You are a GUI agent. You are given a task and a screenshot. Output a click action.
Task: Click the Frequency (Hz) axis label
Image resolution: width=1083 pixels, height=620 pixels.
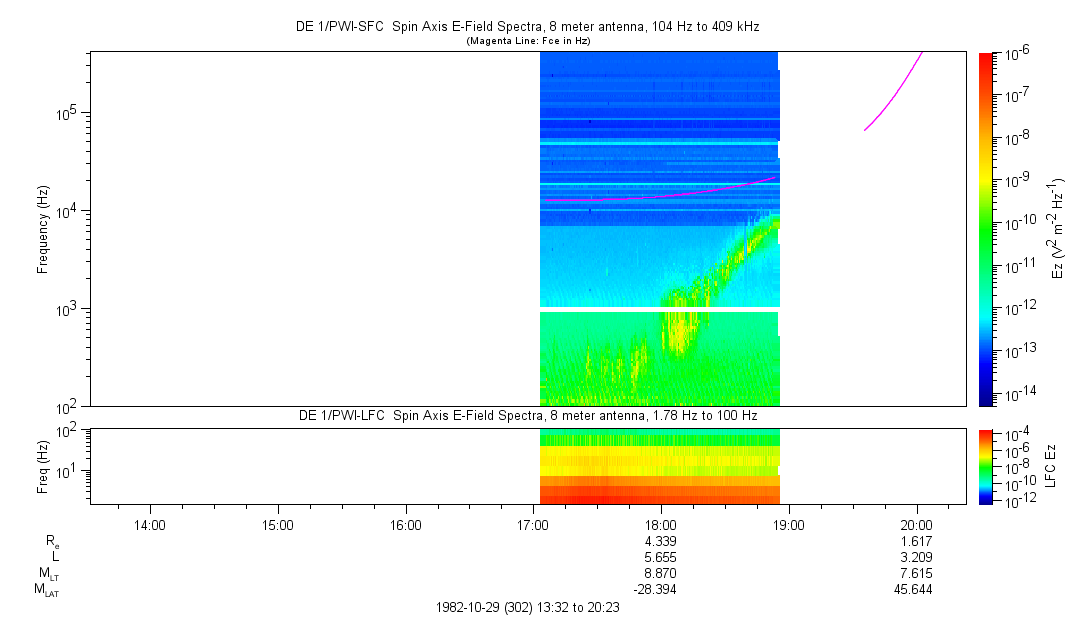coord(43,228)
